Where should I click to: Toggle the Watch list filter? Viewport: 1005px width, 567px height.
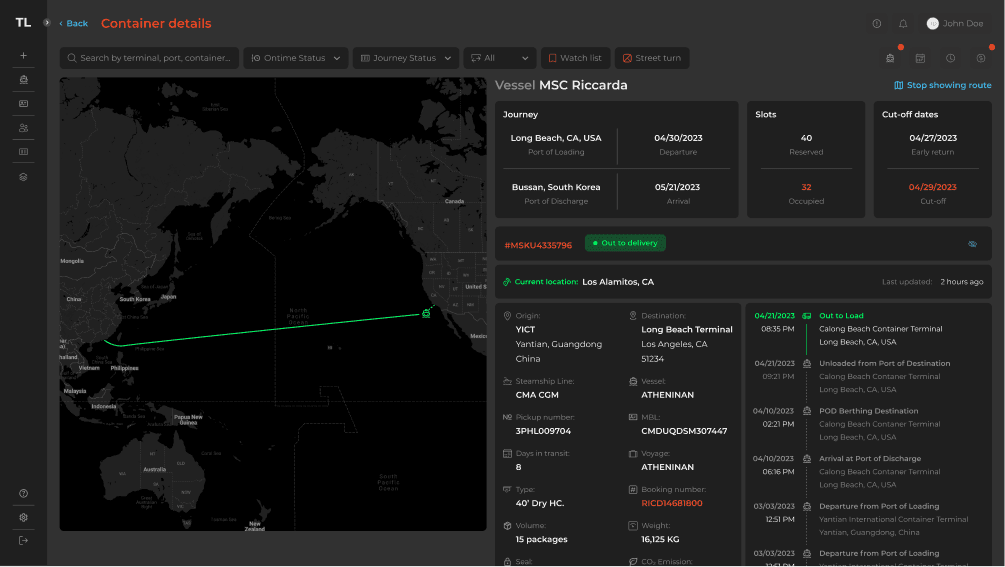(x=575, y=58)
